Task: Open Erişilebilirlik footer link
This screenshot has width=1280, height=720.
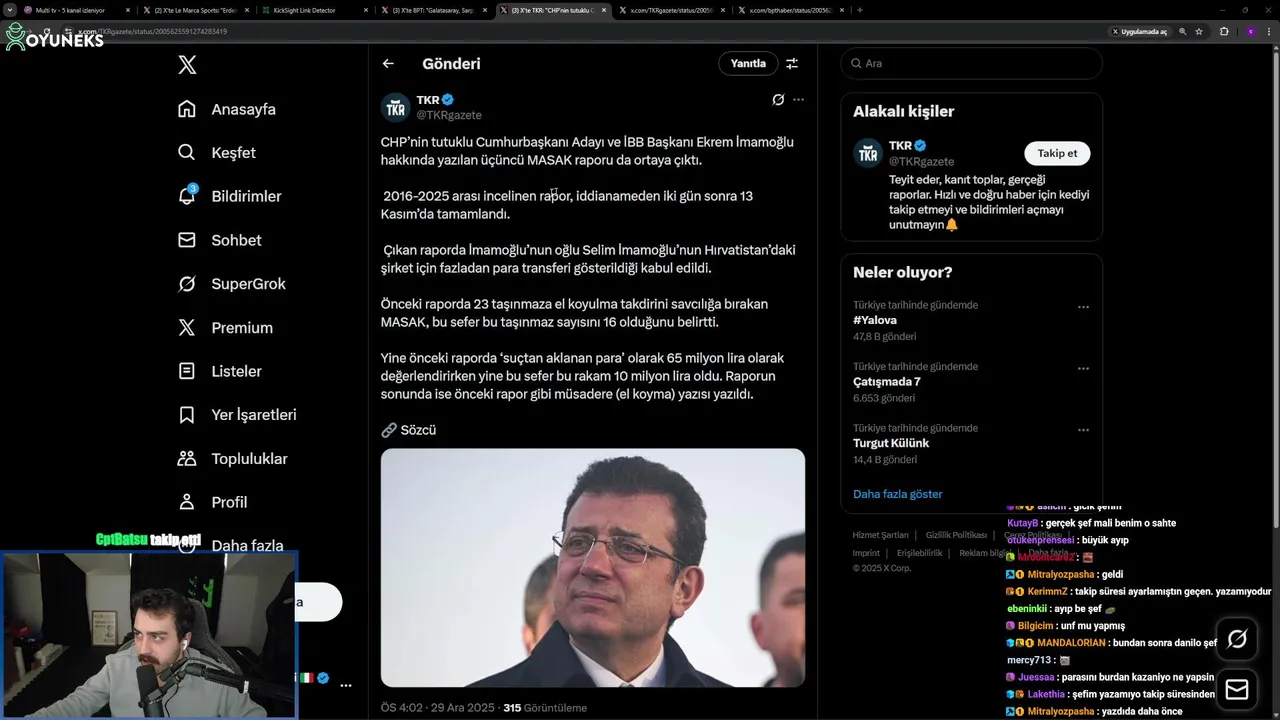Action: point(920,553)
